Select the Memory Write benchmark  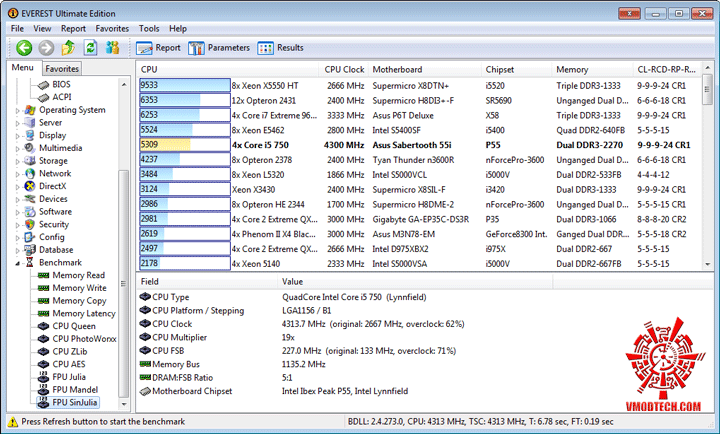tap(79, 288)
